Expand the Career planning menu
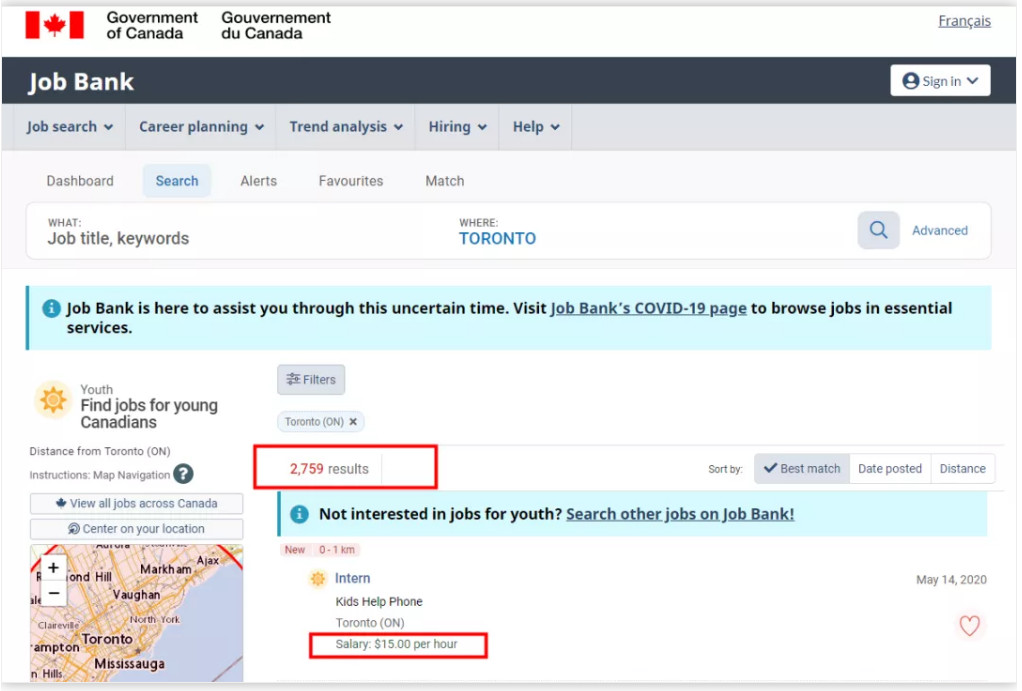This screenshot has height=691, width=1022. point(201,127)
